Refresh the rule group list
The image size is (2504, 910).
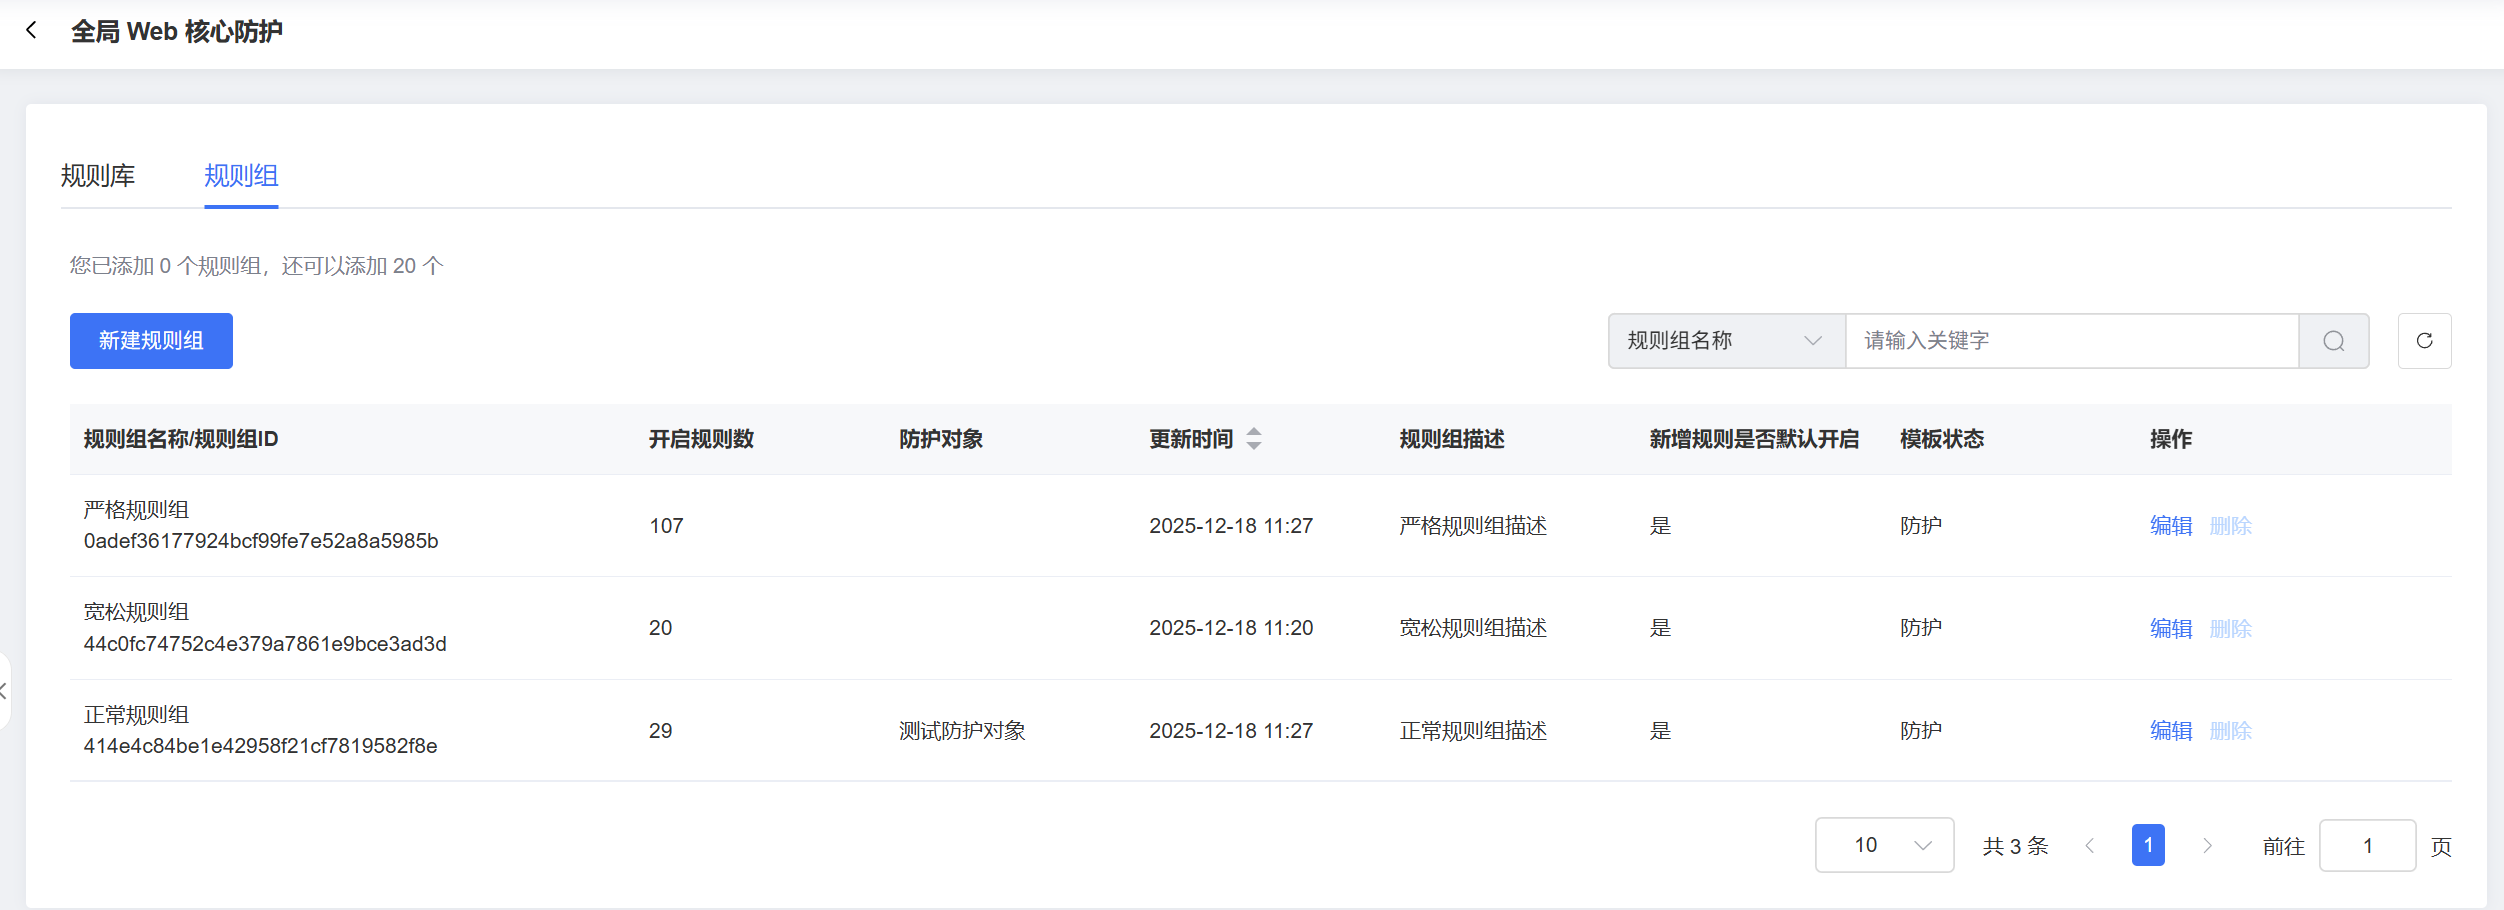point(2424,341)
